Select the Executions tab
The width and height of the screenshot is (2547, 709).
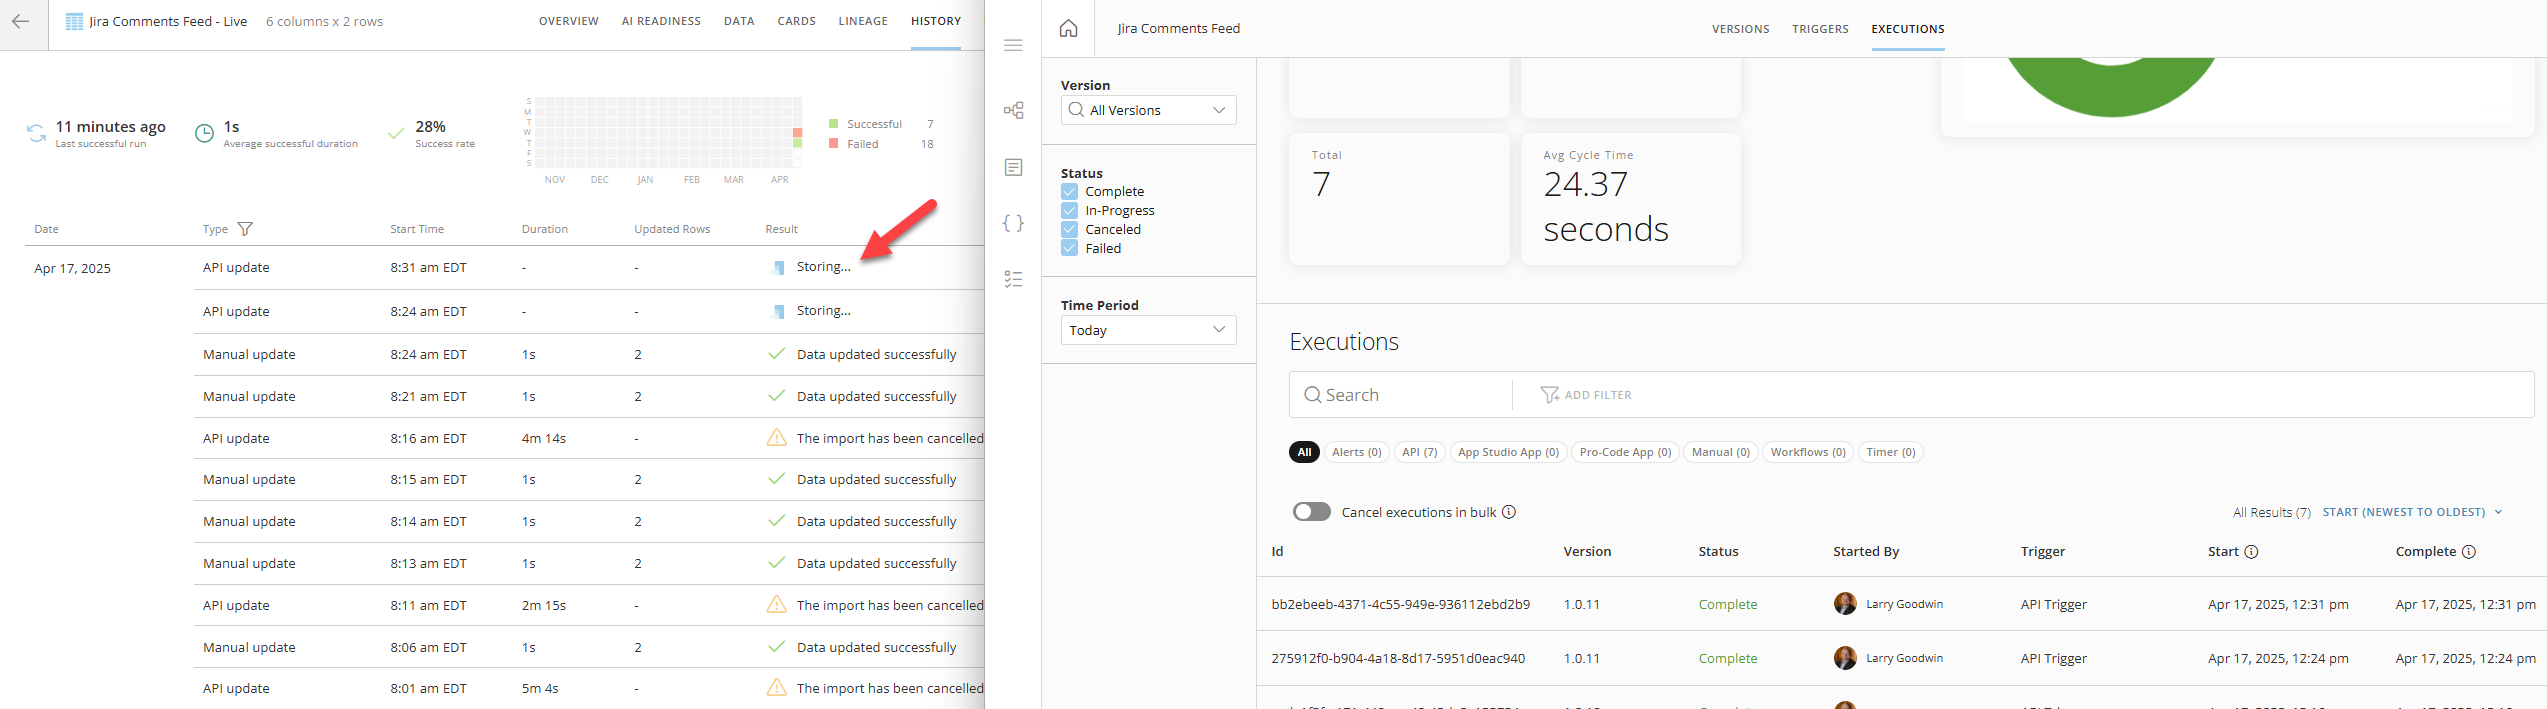1908,29
